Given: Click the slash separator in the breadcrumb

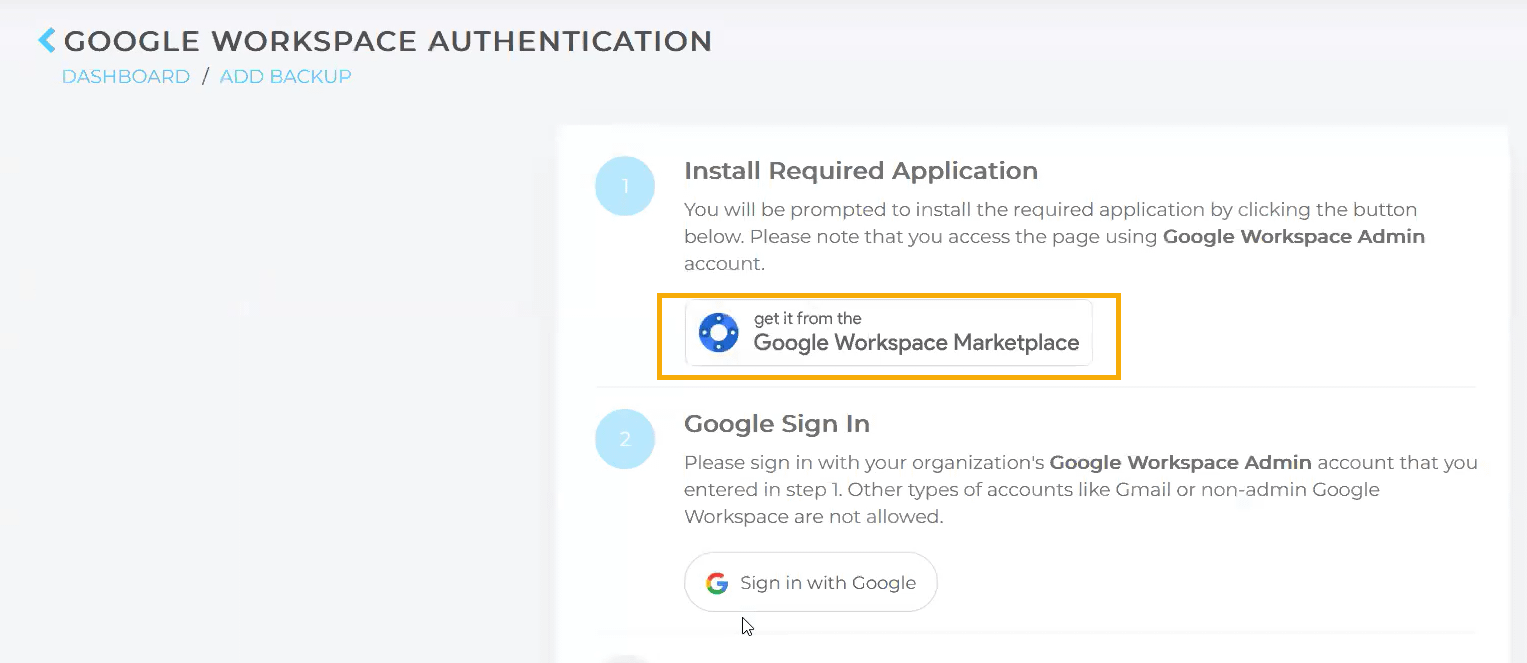Looking at the screenshot, I should point(205,77).
